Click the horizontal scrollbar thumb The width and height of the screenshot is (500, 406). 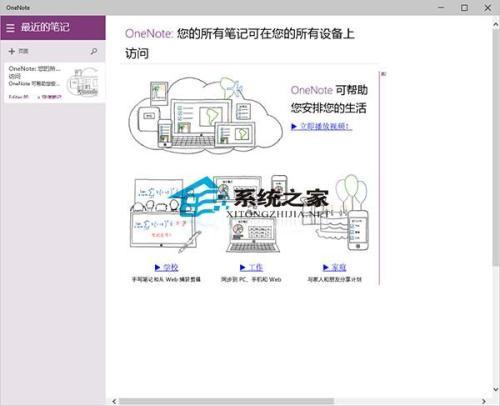tap(227, 401)
